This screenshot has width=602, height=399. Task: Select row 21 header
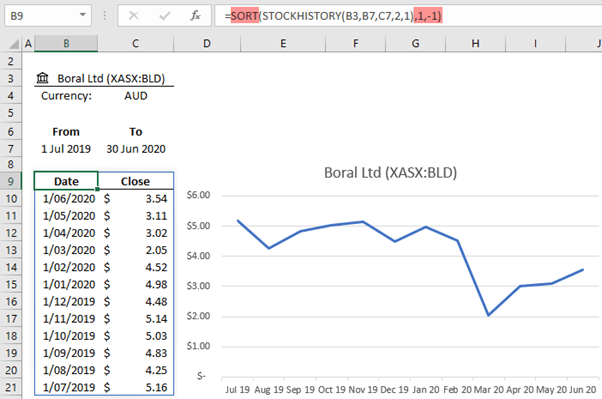pos(11,387)
